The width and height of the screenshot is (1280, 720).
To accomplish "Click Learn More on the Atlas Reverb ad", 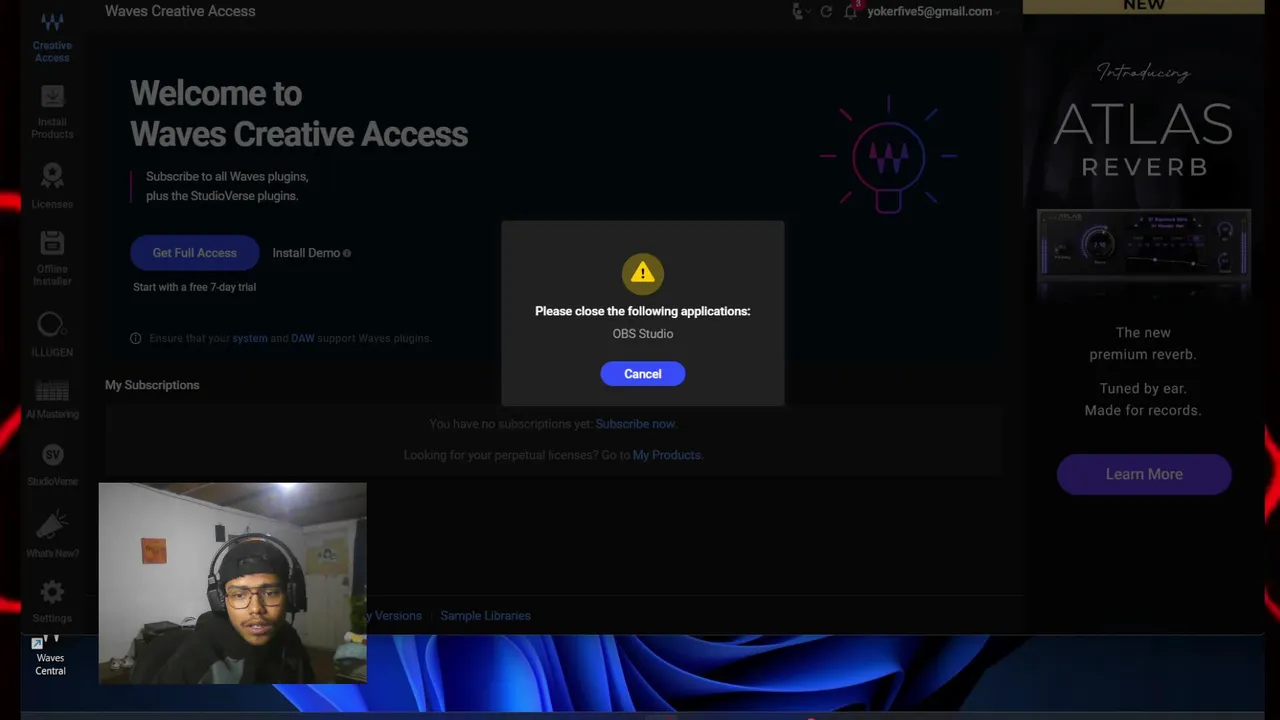I will point(1144,474).
